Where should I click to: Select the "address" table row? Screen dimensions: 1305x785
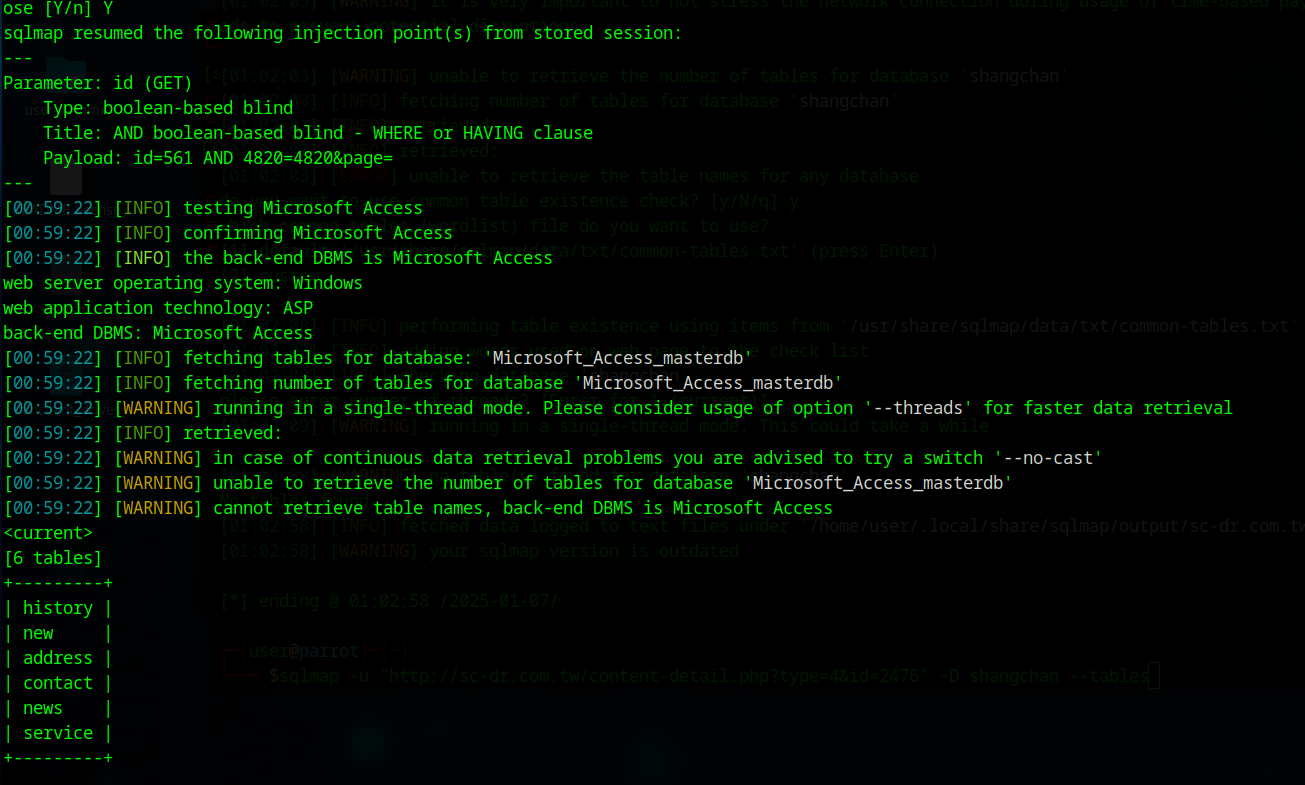coord(58,658)
